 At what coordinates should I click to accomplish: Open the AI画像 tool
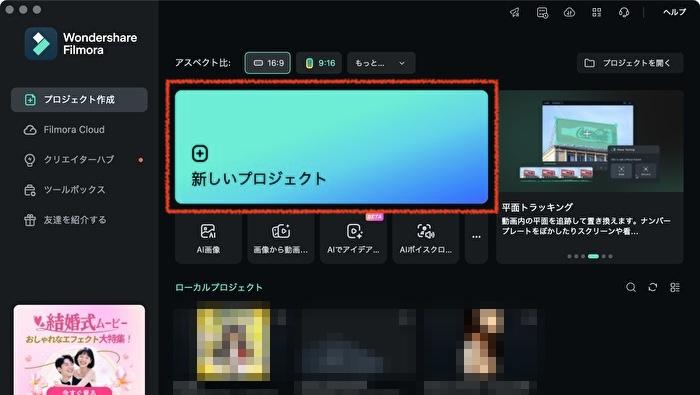click(208, 239)
